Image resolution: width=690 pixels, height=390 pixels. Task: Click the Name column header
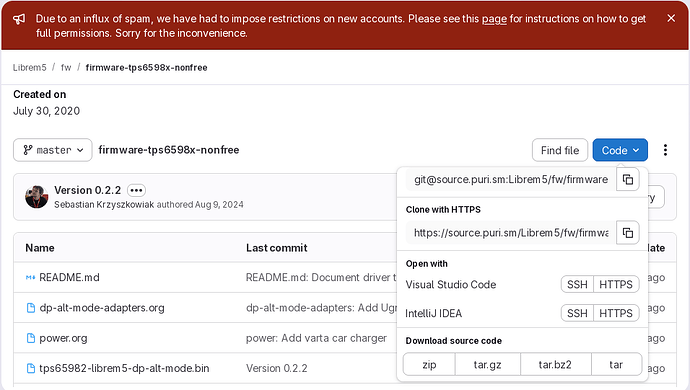coord(40,248)
